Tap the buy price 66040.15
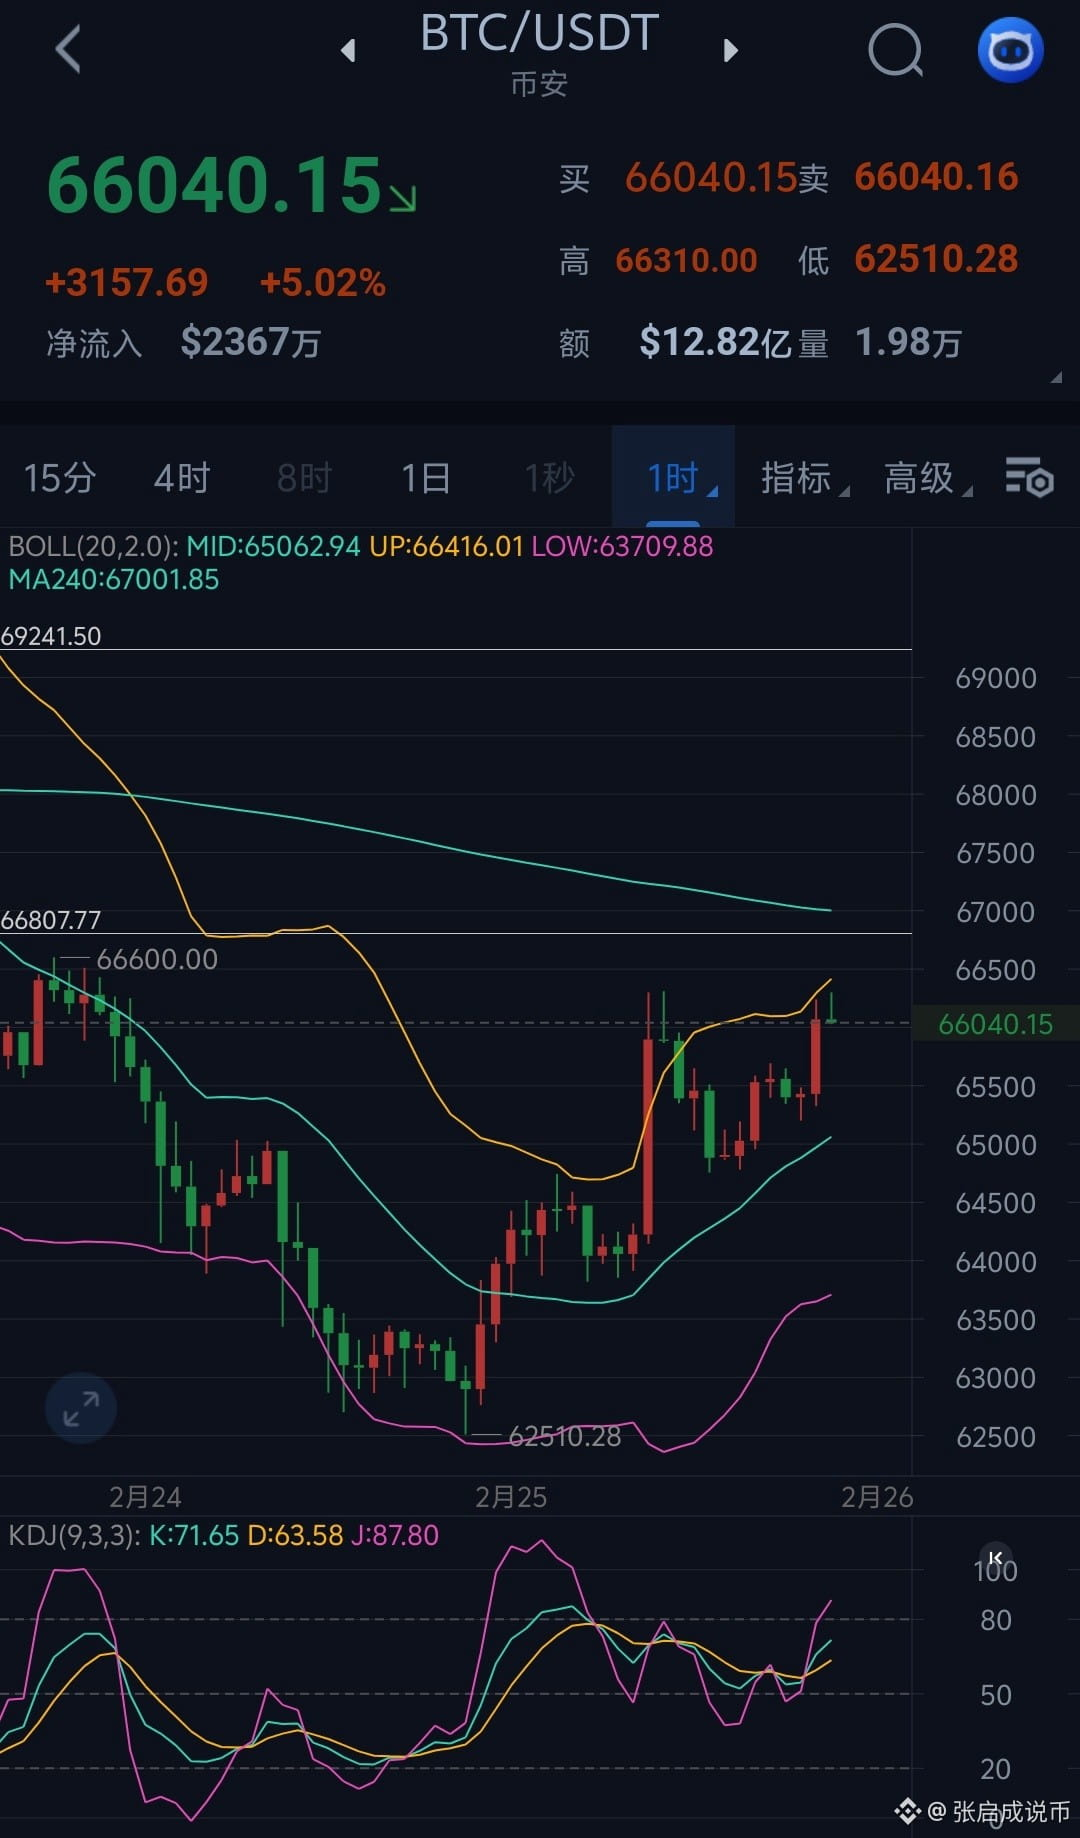 point(711,177)
